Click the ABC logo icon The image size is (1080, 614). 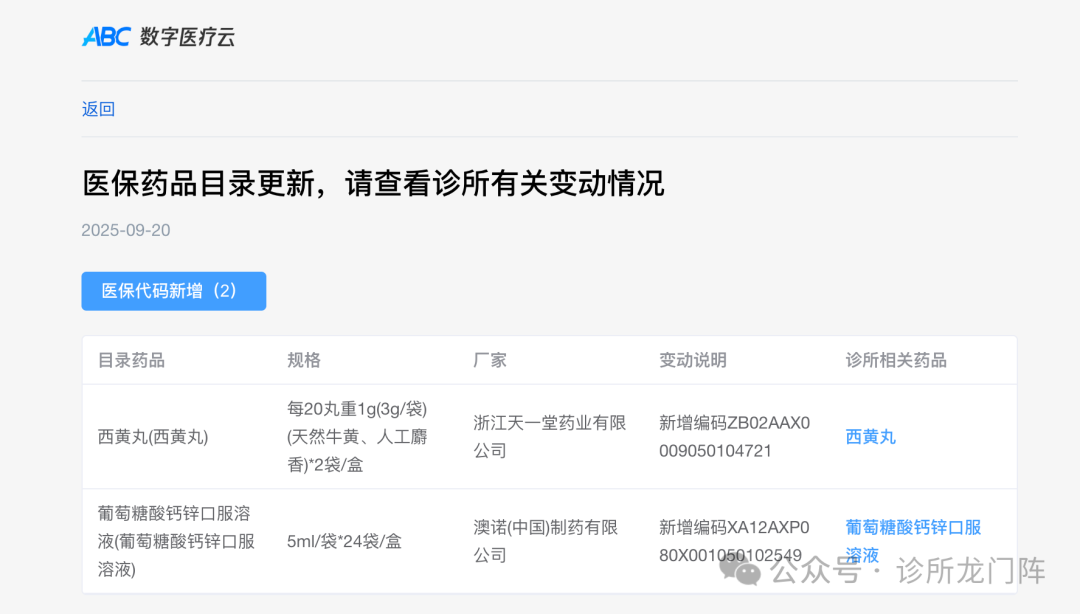(x=106, y=37)
